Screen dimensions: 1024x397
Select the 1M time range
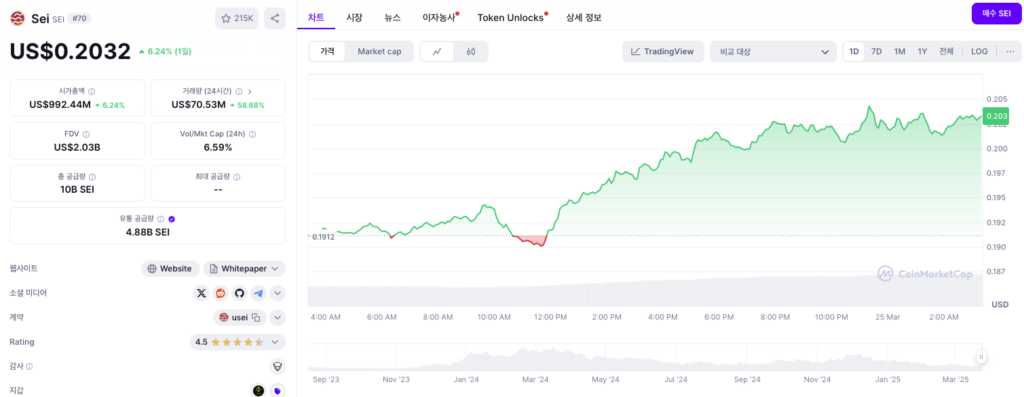899,52
